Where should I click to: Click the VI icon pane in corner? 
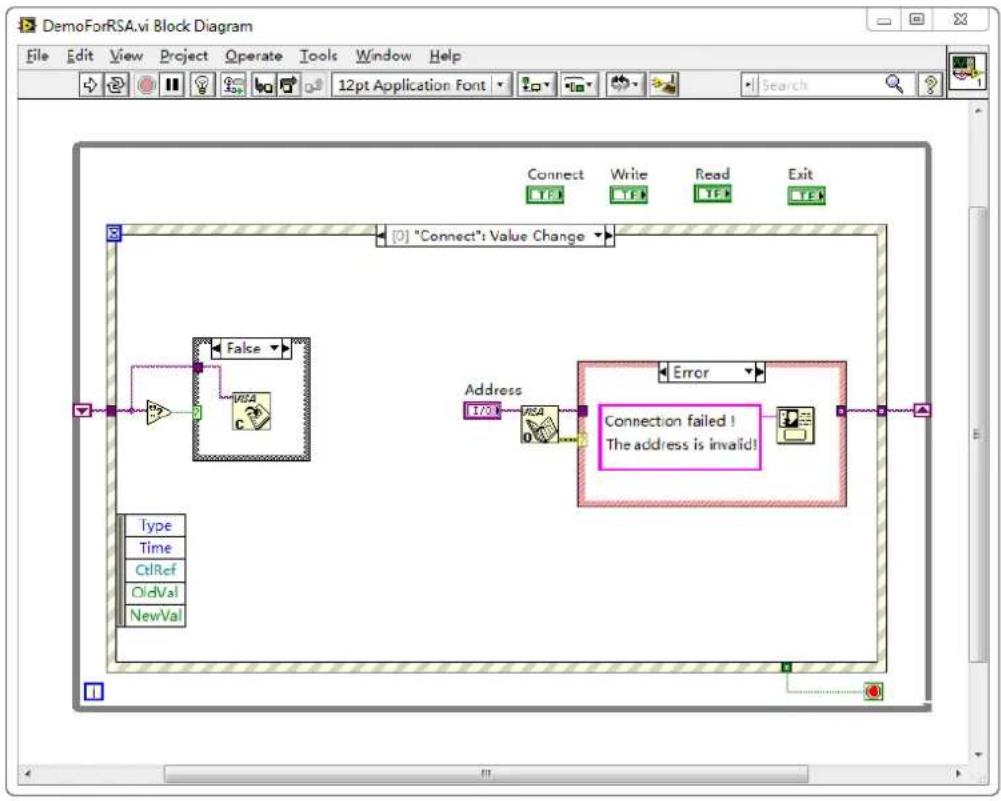[967, 71]
